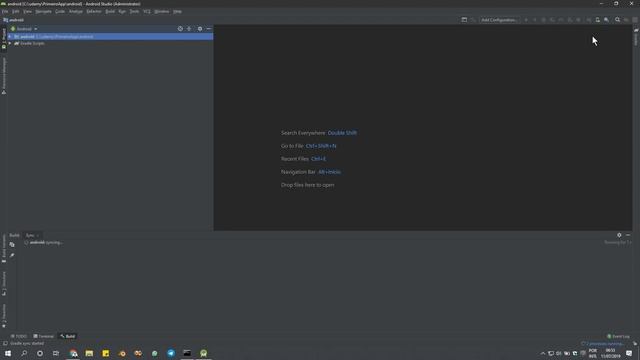This screenshot has height=360, width=640.
Task: Click Search Everywhere magnifier icon
Action: [x=618, y=20]
